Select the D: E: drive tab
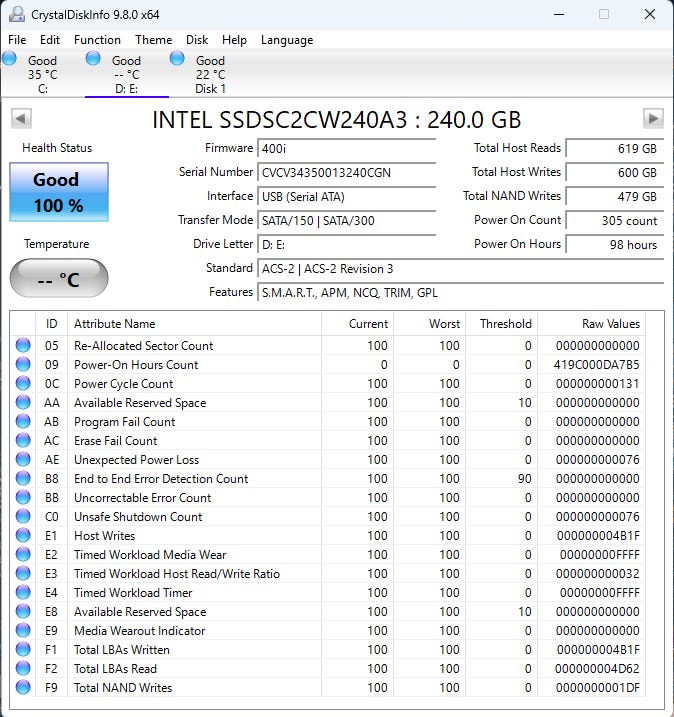This screenshot has height=717, width=674. 127,74
